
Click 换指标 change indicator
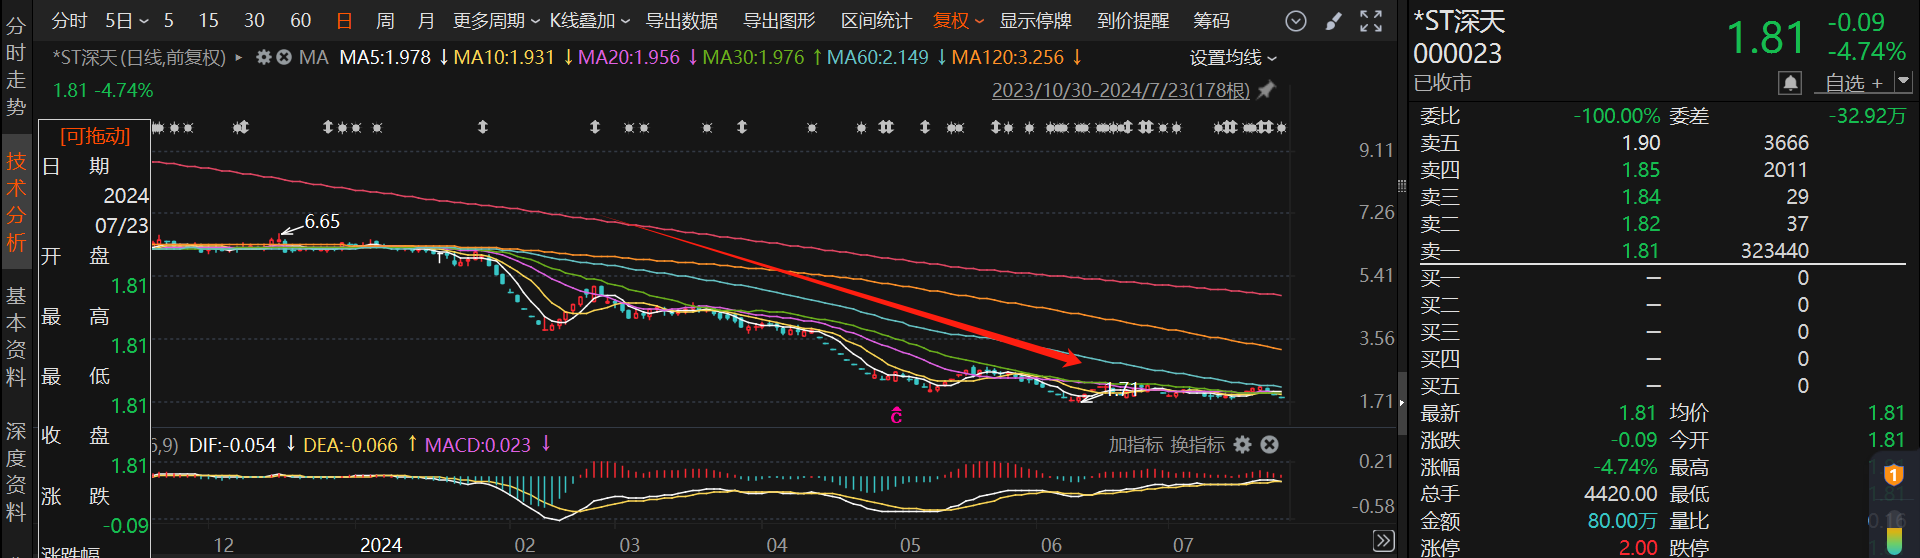[x=1197, y=445]
